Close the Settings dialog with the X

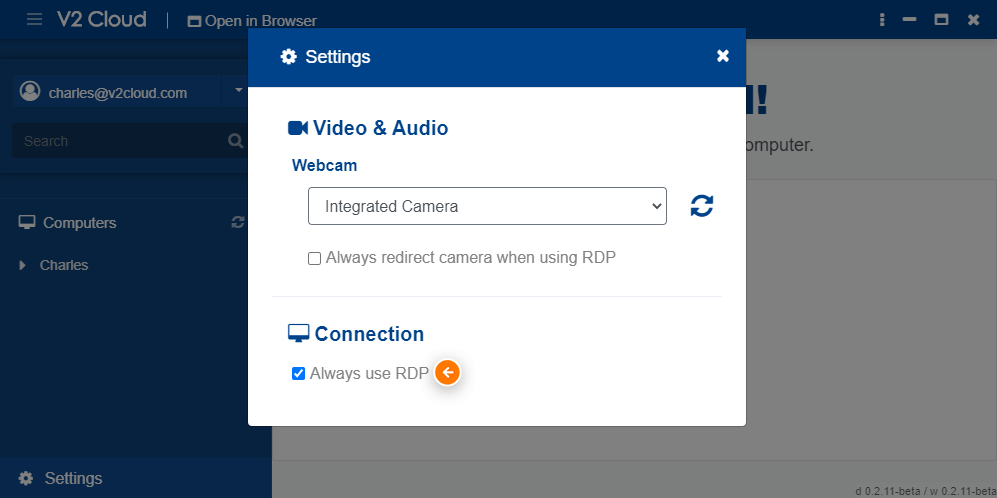pyautogui.click(x=722, y=56)
